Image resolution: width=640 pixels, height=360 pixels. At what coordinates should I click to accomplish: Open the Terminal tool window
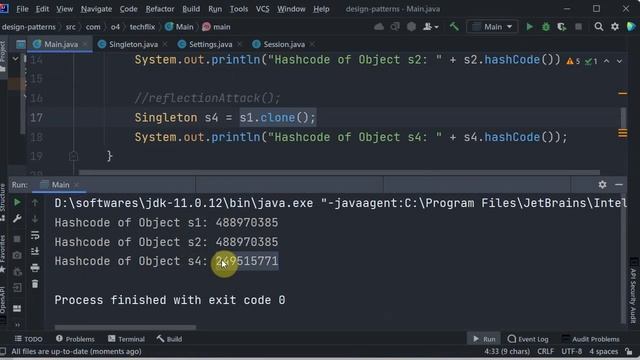coord(126,339)
